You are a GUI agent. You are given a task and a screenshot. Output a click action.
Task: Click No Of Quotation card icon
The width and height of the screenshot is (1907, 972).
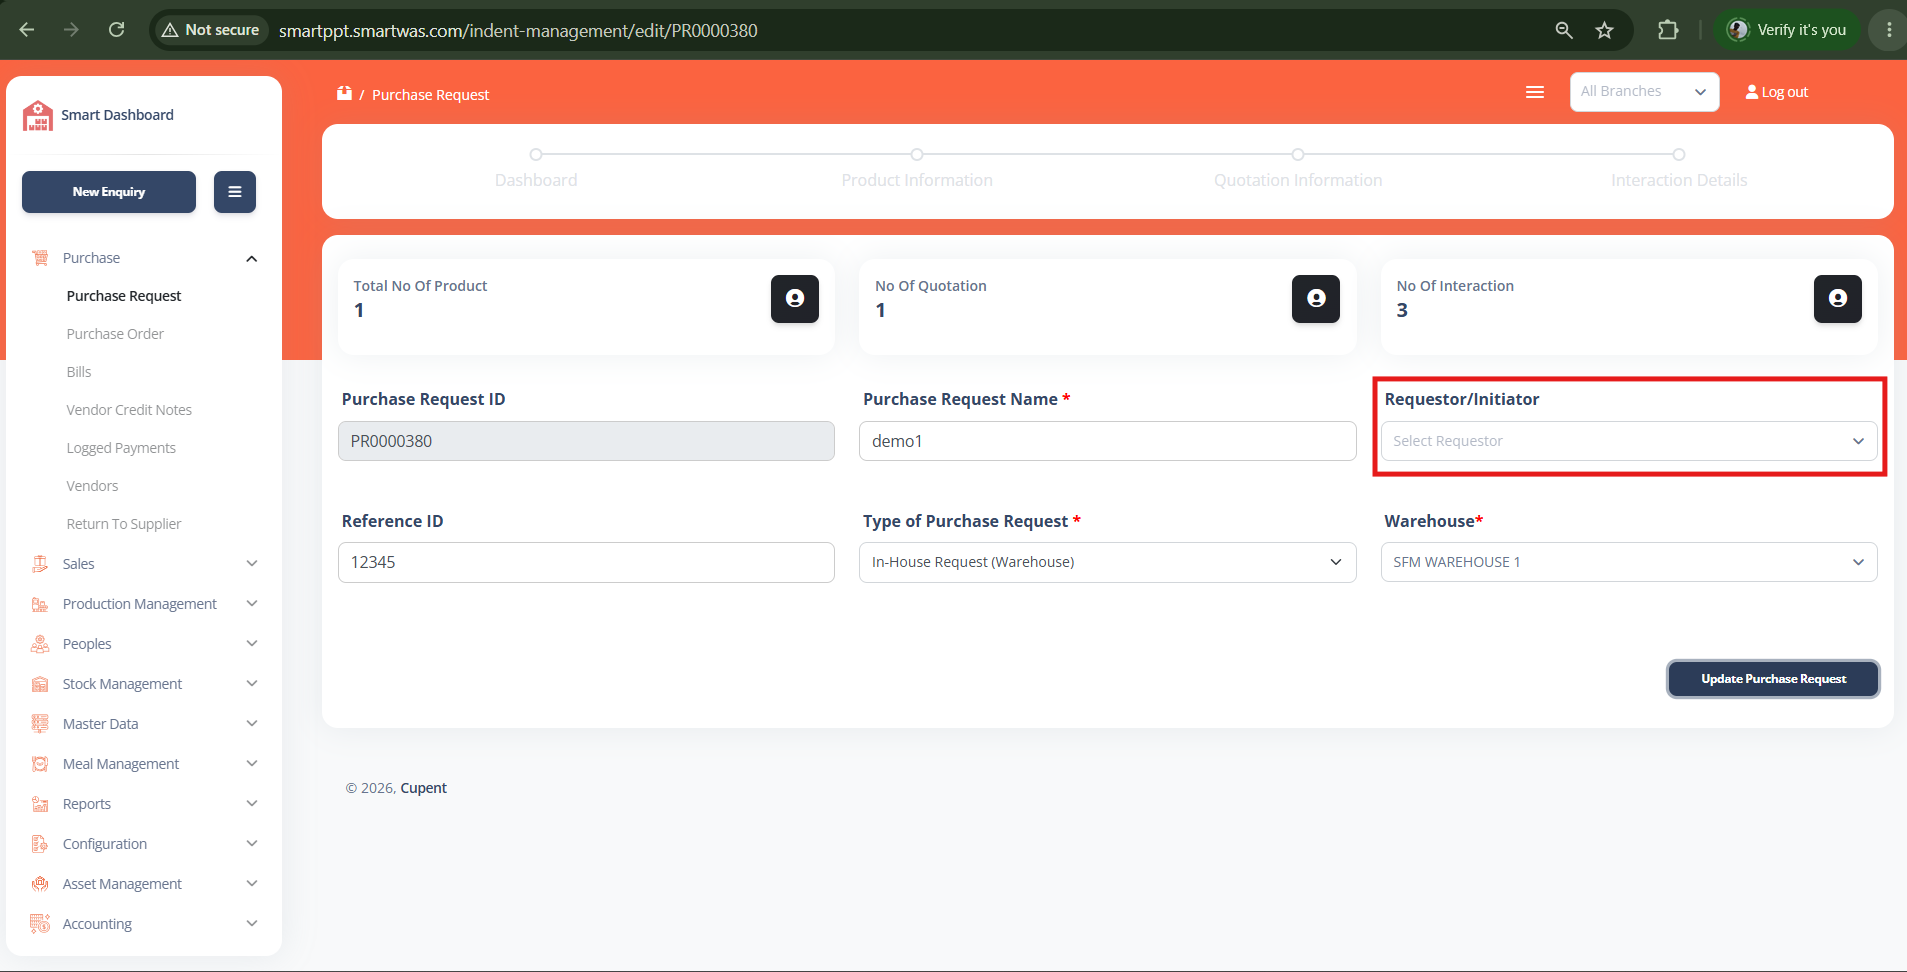click(1316, 299)
